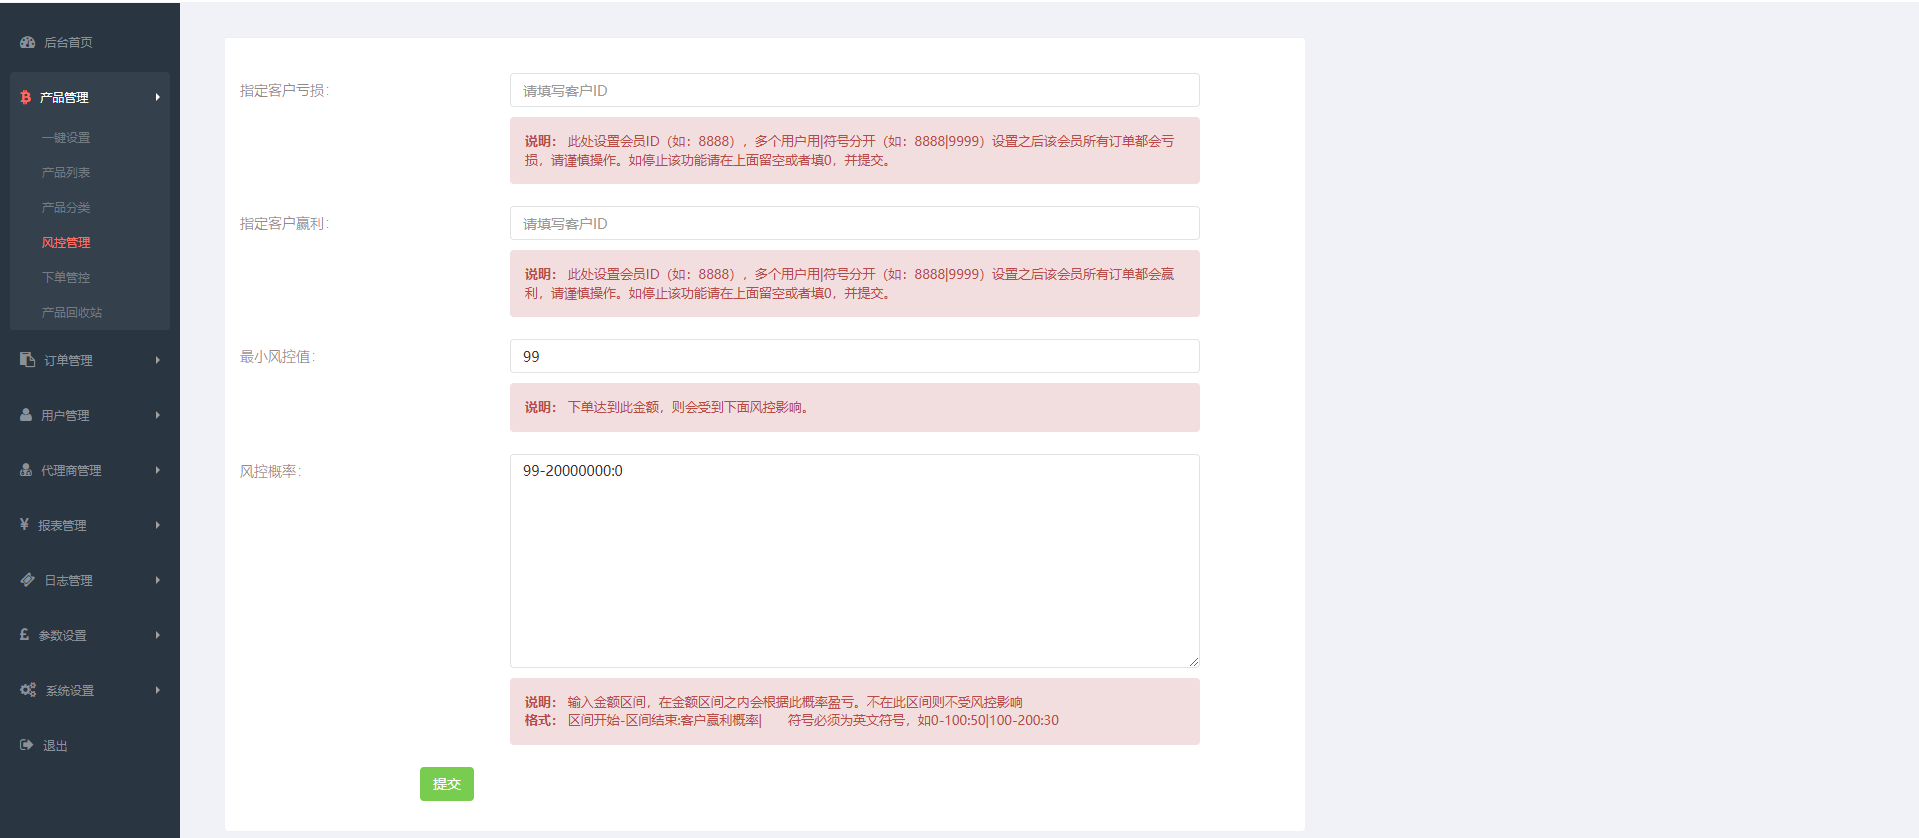Expand the 订单管理 menu arrow
1919x838 pixels.
coord(158,360)
